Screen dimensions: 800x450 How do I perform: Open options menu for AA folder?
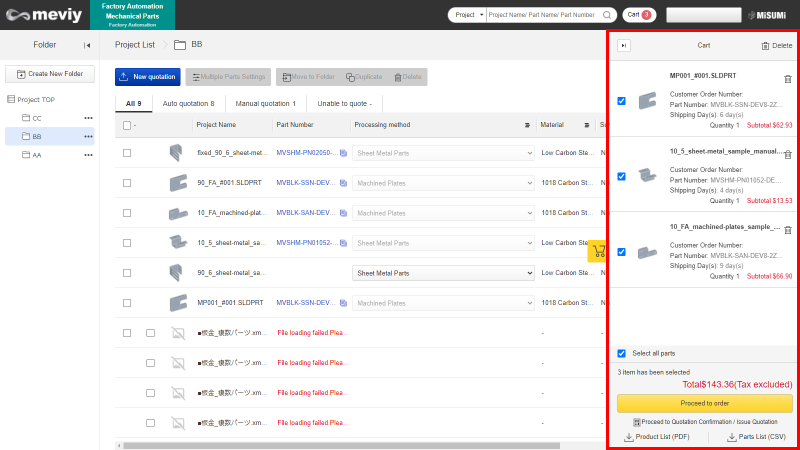(88, 155)
